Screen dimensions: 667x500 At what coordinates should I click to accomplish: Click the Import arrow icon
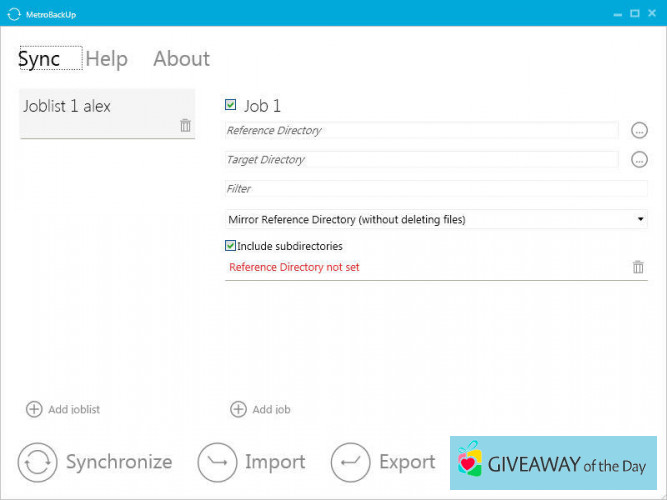point(217,462)
